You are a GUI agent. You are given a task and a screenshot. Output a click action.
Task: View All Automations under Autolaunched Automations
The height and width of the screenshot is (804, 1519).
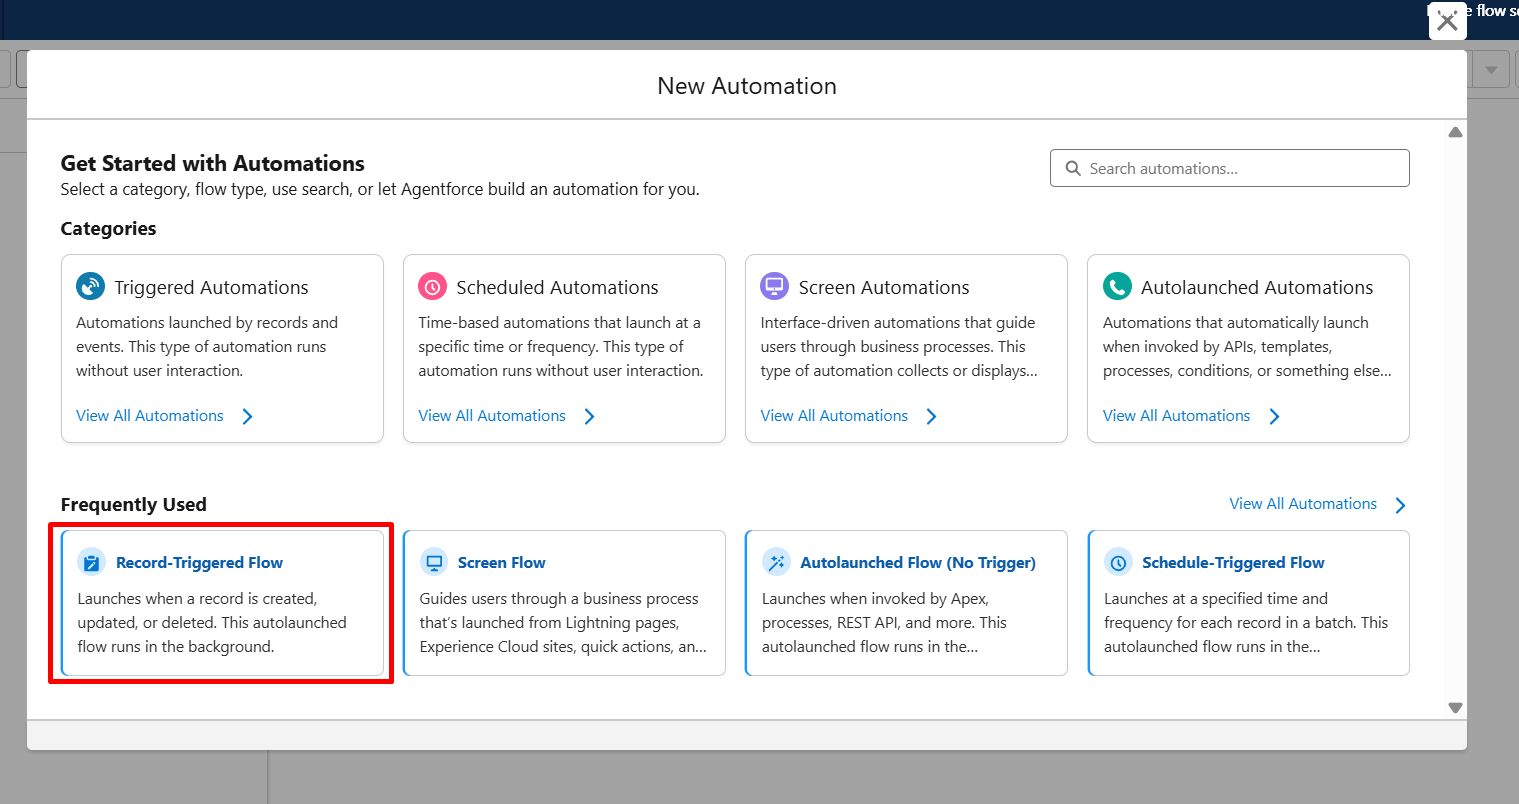(x=1176, y=416)
